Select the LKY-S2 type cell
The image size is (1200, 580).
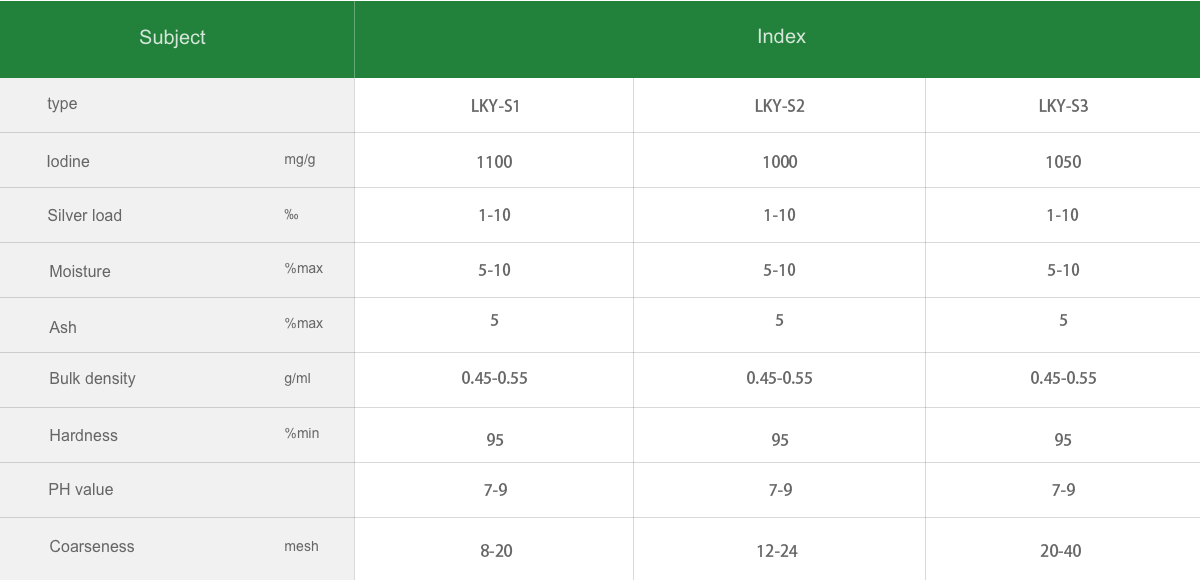click(779, 106)
